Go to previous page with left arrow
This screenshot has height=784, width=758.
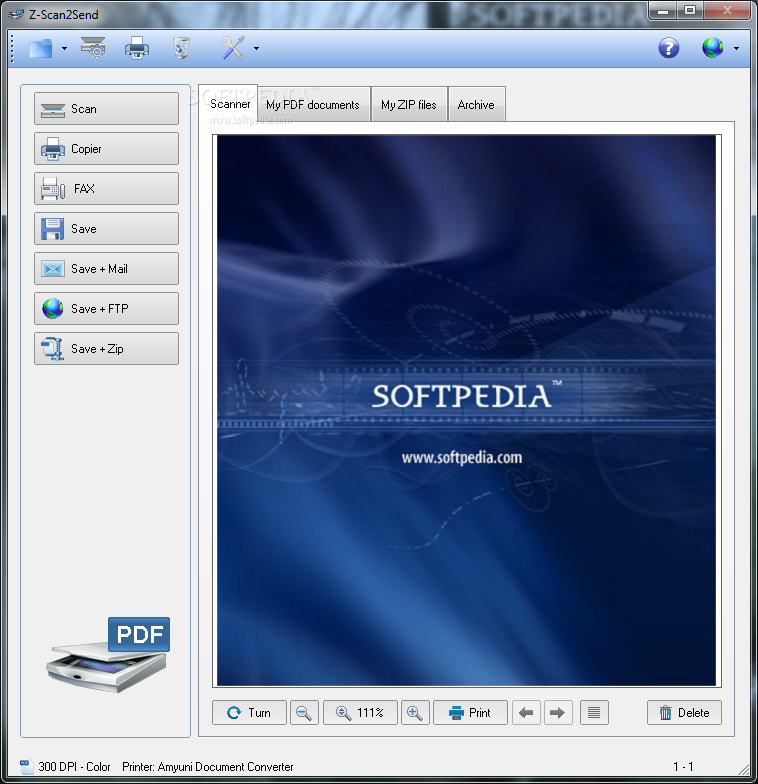[x=526, y=712]
